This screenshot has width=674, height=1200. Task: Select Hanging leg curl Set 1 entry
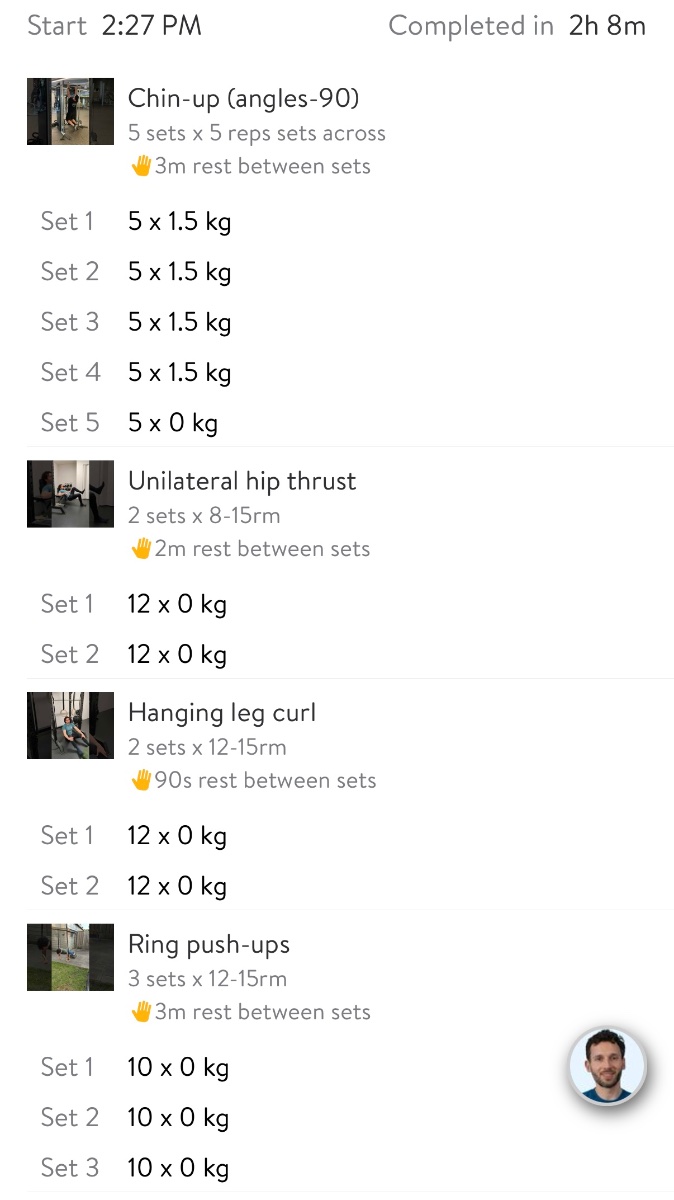[x=177, y=836]
